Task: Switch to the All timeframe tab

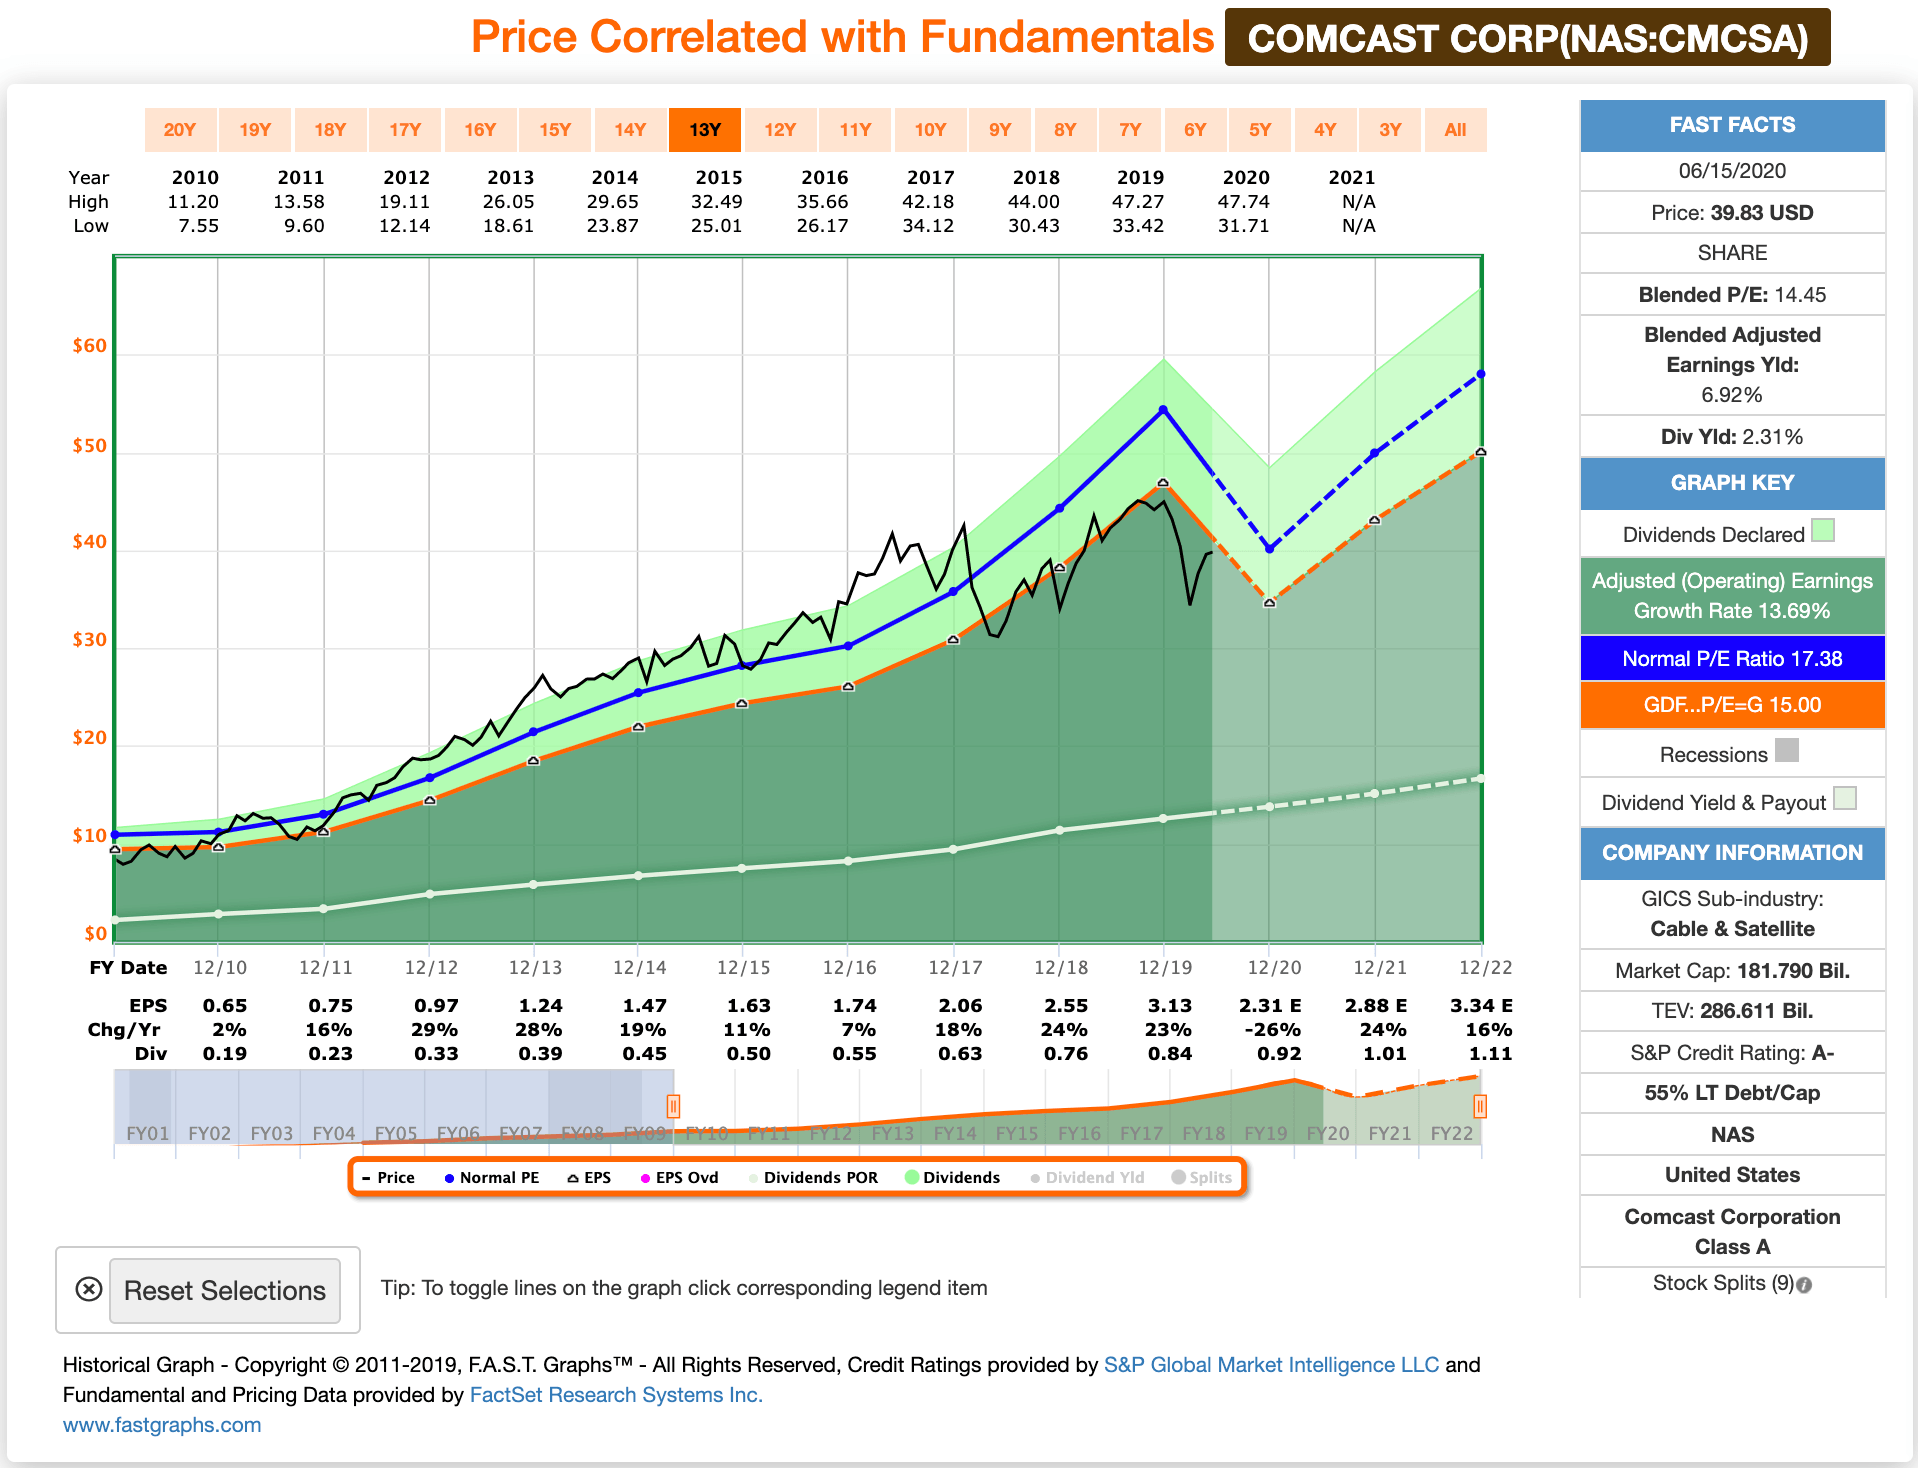Action: click(1455, 129)
